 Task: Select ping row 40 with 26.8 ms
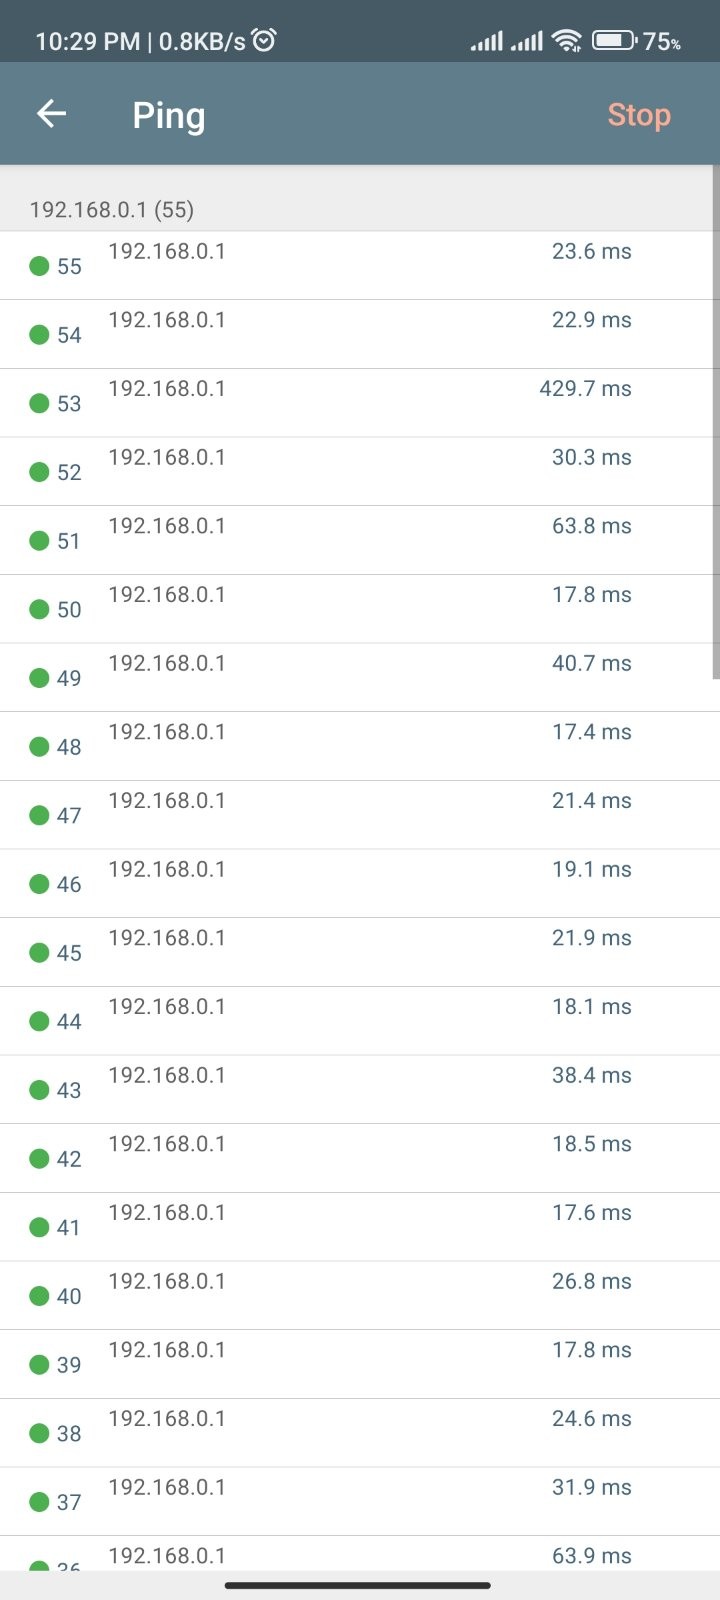click(360, 1296)
